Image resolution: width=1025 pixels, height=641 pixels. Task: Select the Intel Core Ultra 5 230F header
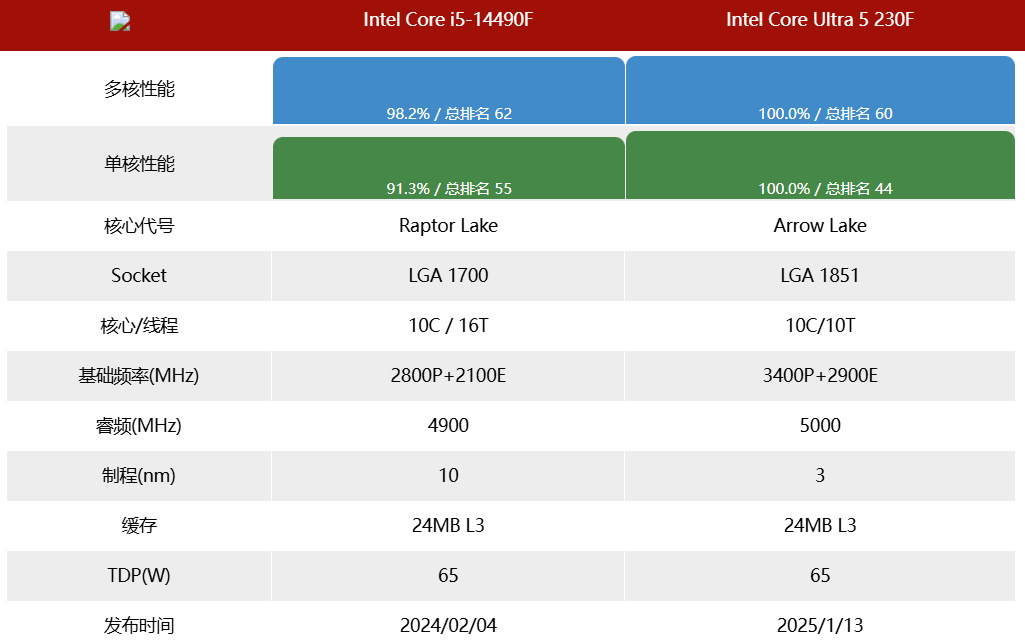pyautogui.click(x=820, y=20)
